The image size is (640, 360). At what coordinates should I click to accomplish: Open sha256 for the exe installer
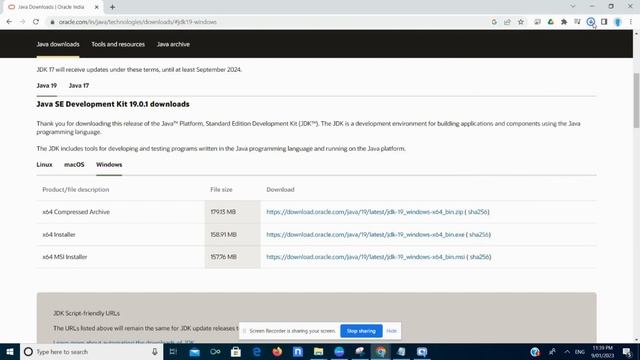(x=479, y=235)
